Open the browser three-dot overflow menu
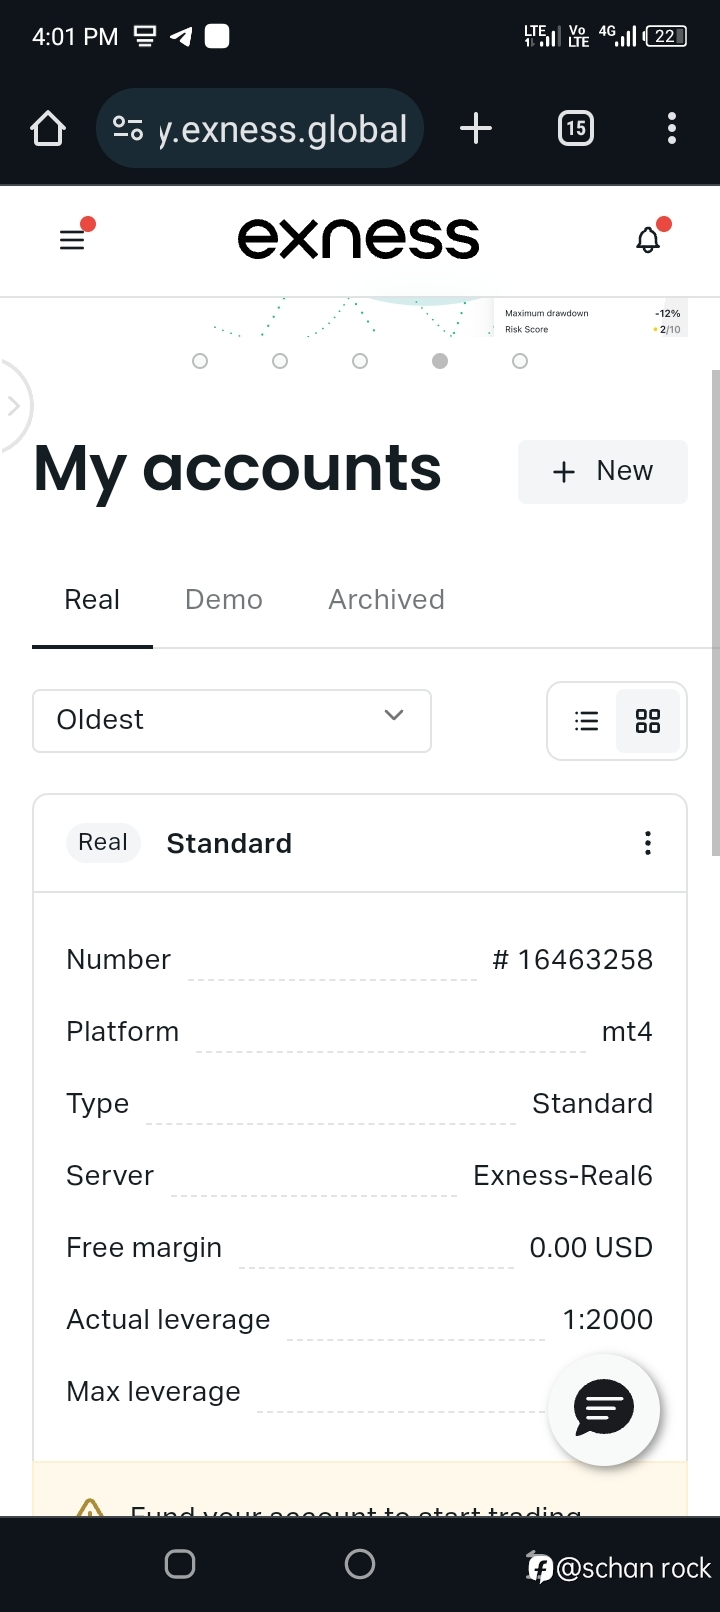The width and height of the screenshot is (720, 1612). click(671, 128)
